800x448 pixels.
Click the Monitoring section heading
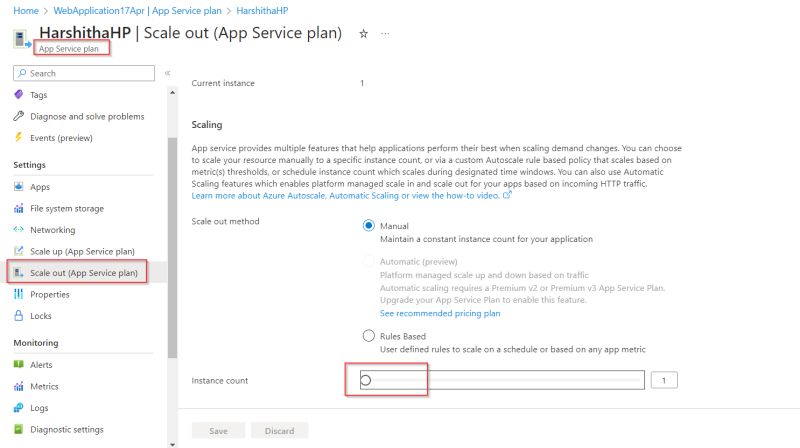point(36,343)
